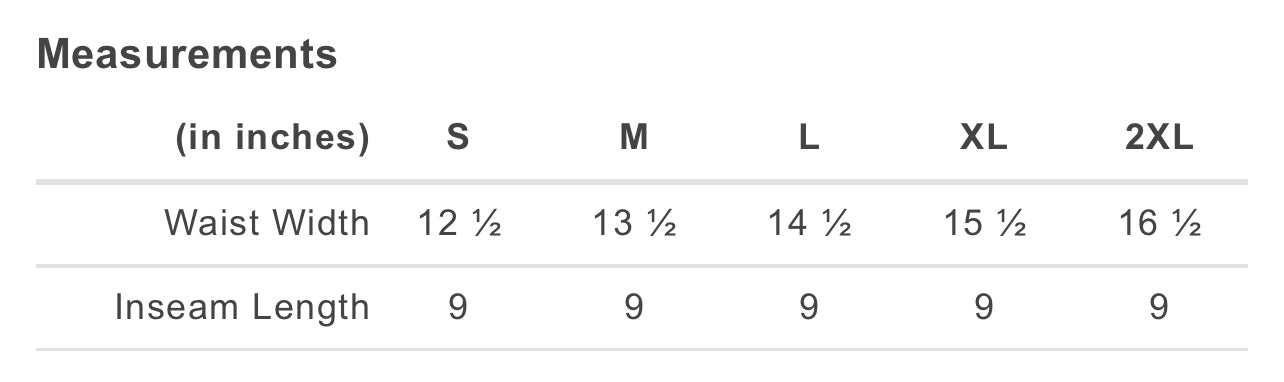This screenshot has width=1284, height=382.
Task: Click inseam length value under XL column
Action: click(984, 307)
